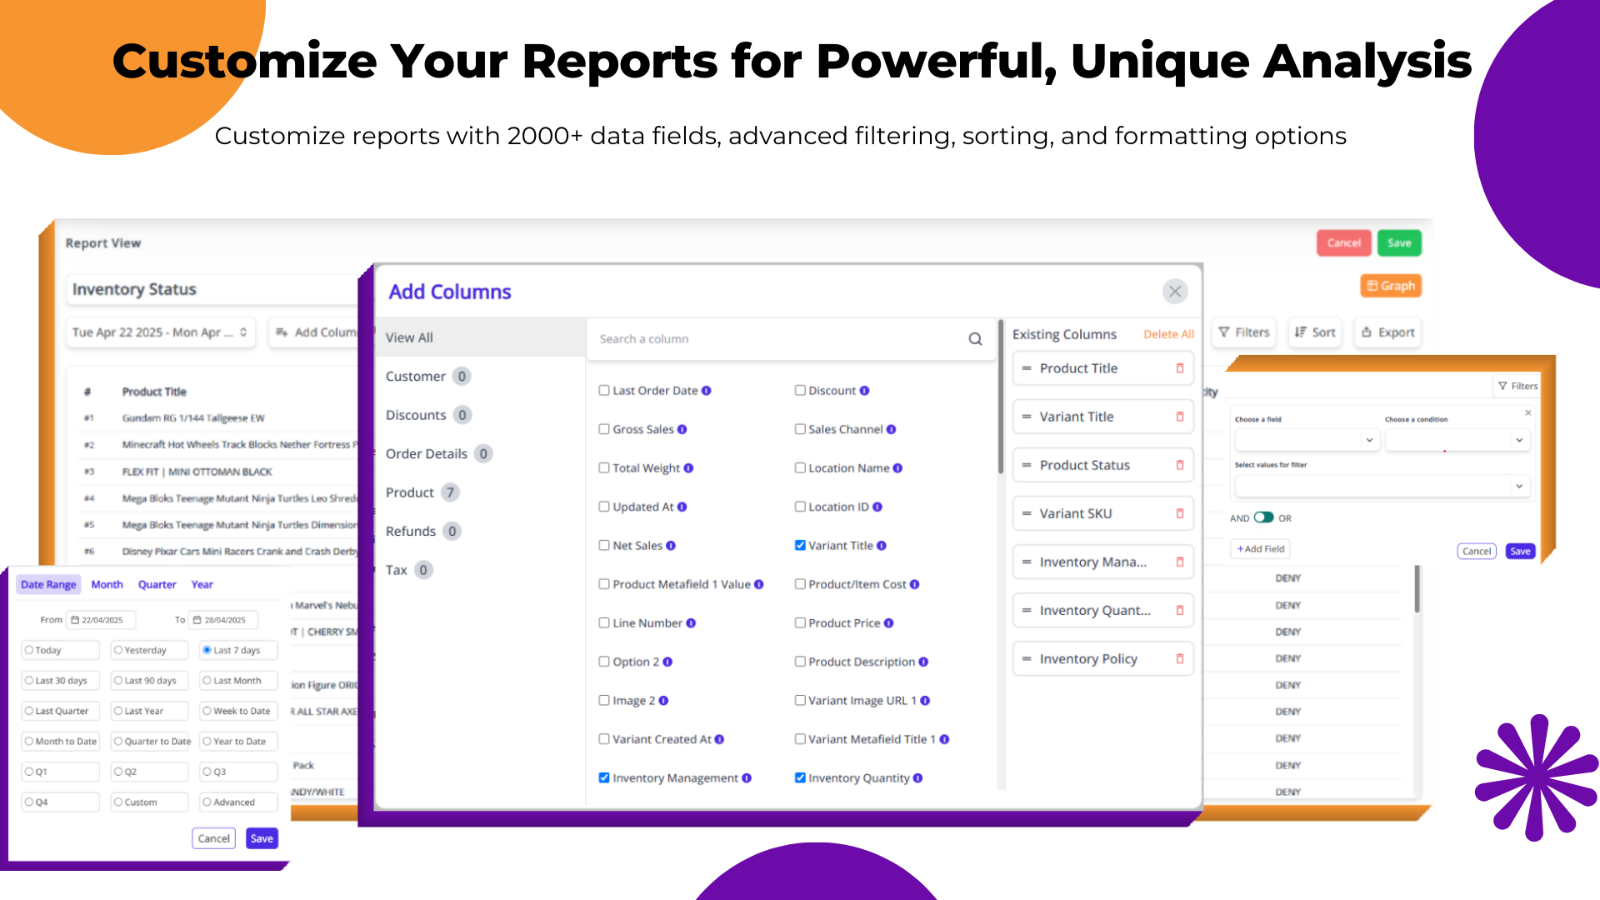Select the Year to Date radio option

[207, 742]
